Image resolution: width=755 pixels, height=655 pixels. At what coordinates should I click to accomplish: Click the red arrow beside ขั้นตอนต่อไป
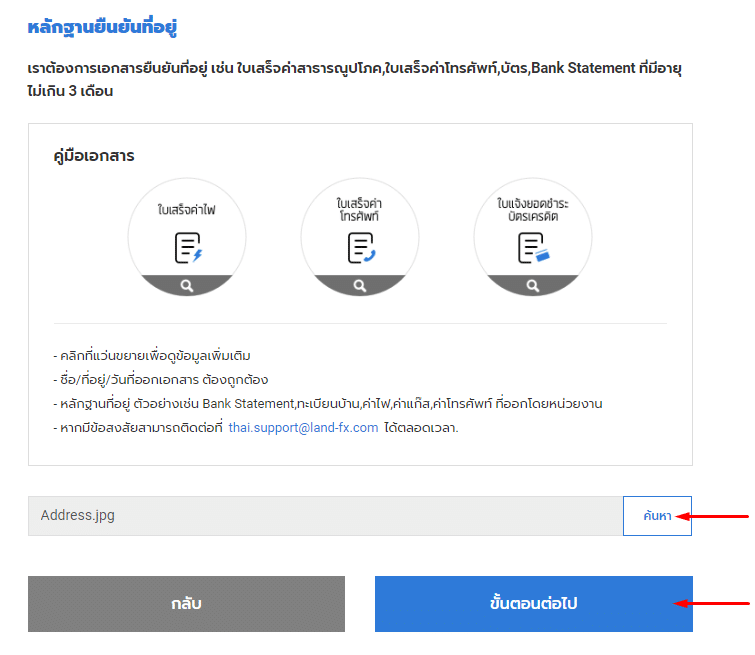[713, 603]
